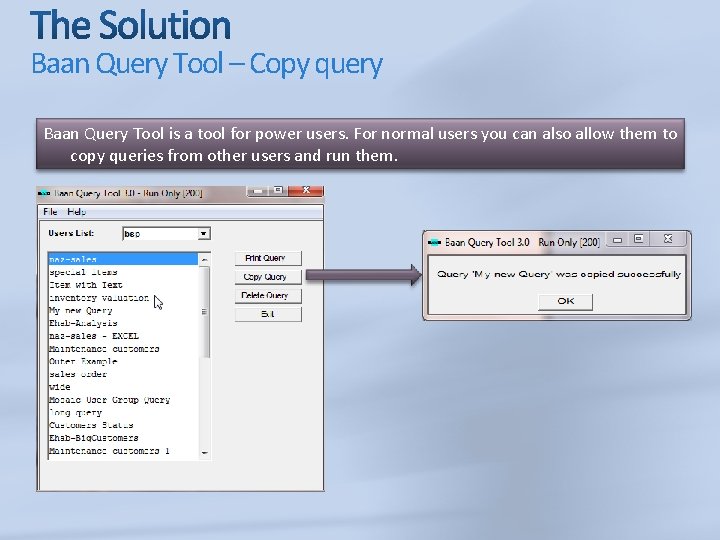
Task: Click the Delete Query button
Action: click(268, 296)
